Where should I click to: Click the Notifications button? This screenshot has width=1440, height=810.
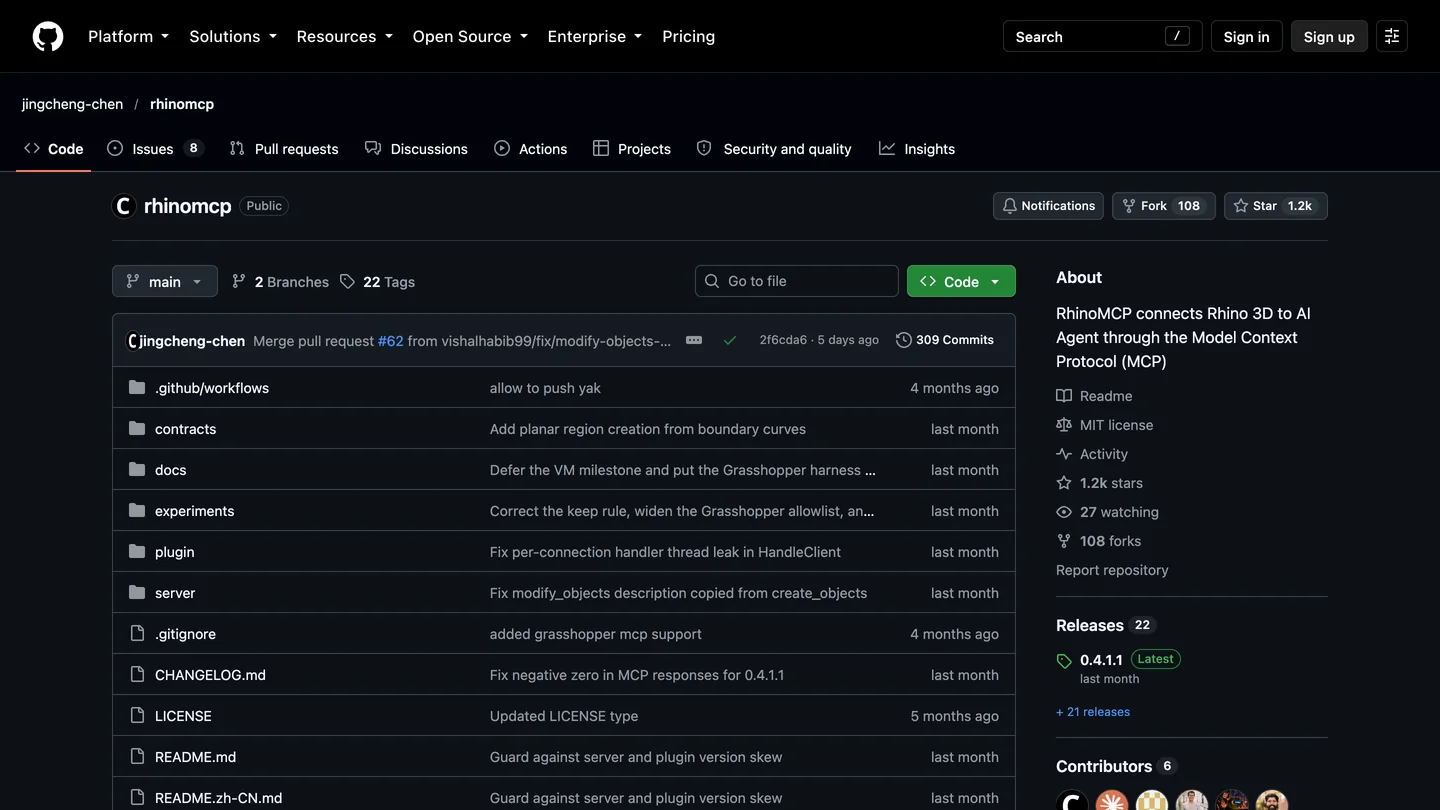click(x=1048, y=206)
